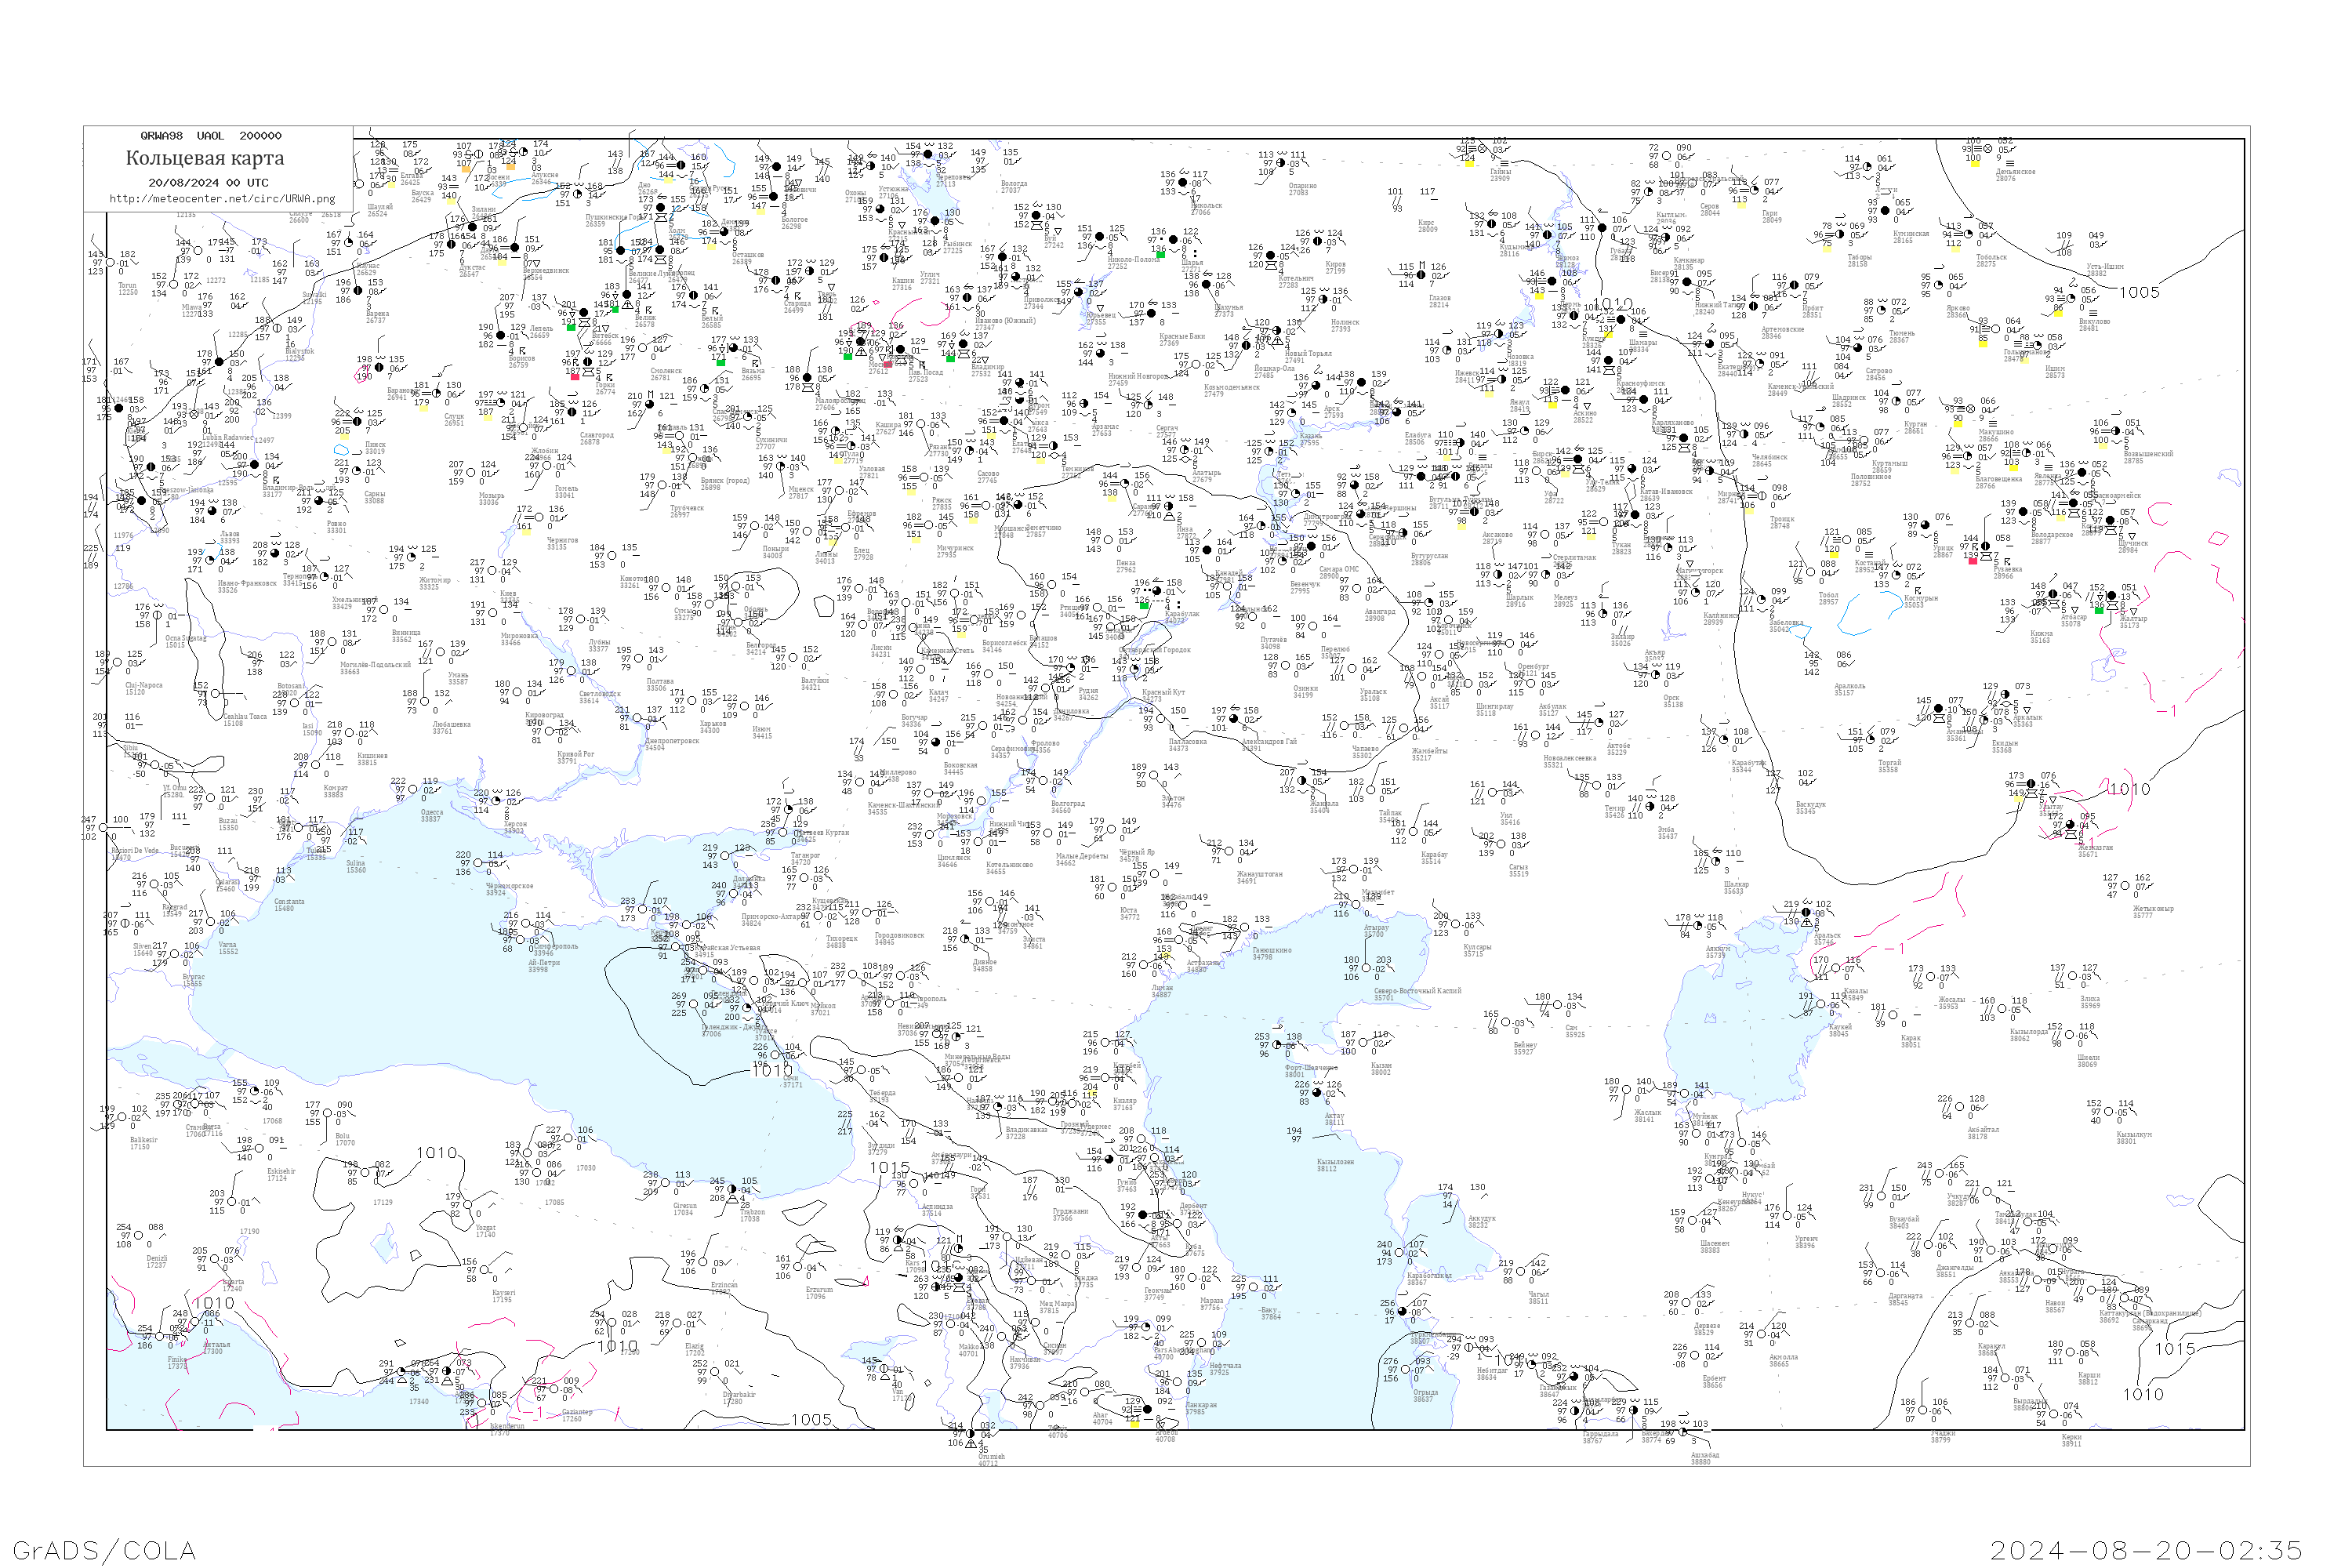Viewport: 2352px width, 1568px height.
Task: Click the Уральск 35108 station label
Action: pos(1373,694)
